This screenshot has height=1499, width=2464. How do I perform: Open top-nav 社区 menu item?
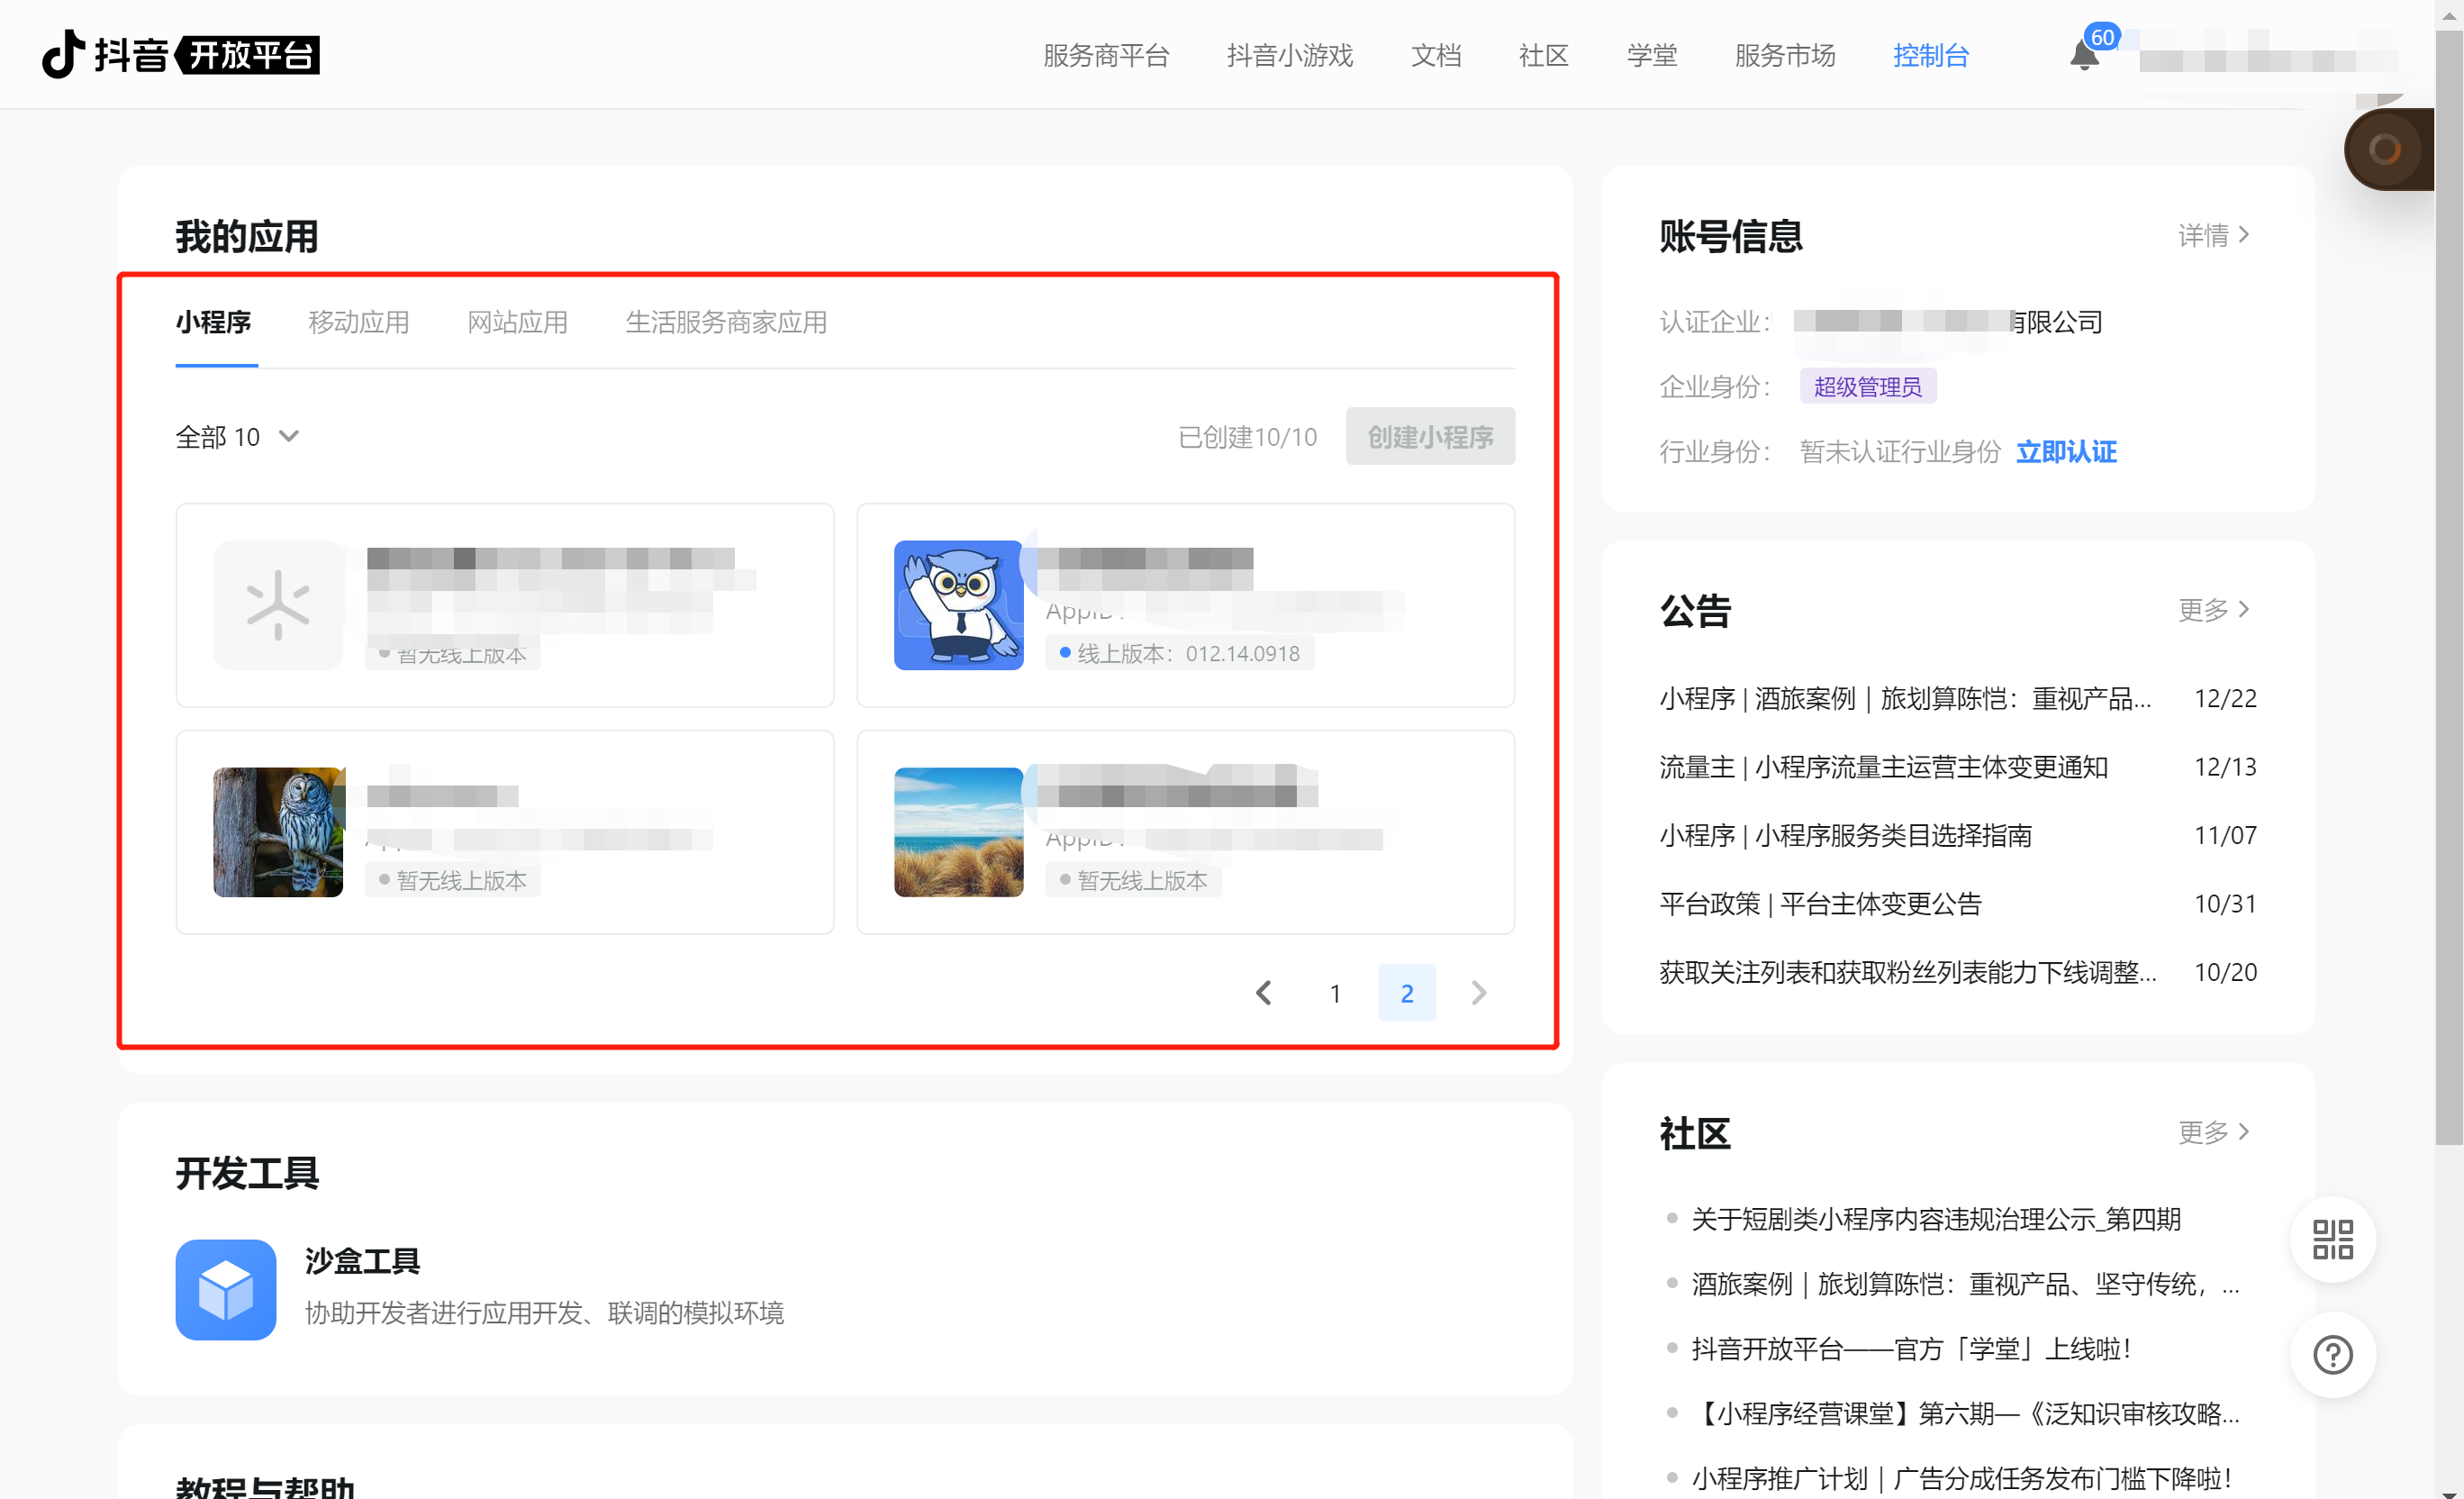click(x=1544, y=55)
